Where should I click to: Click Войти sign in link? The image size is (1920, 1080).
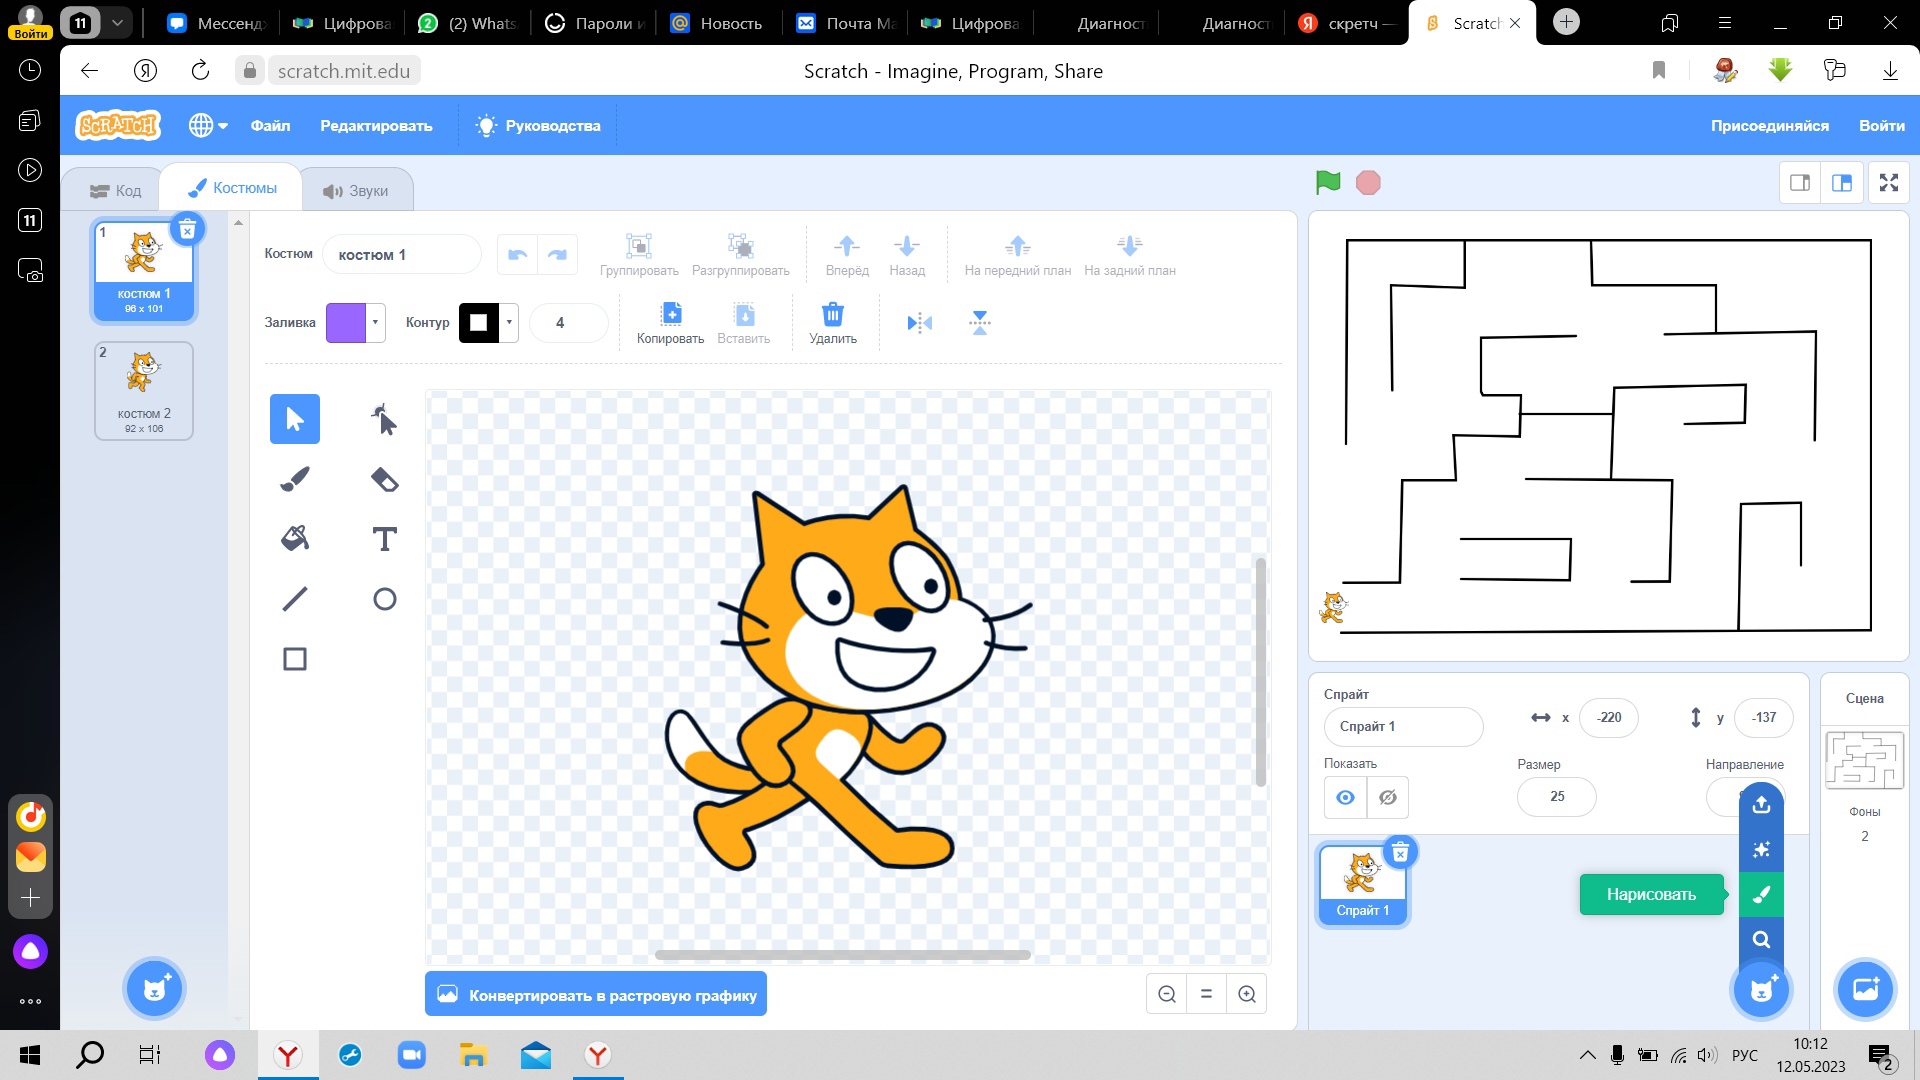(x=1881, y=126)
